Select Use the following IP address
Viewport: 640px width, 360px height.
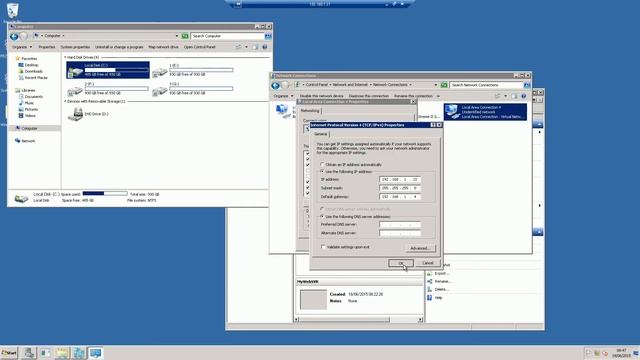[346, 171]
